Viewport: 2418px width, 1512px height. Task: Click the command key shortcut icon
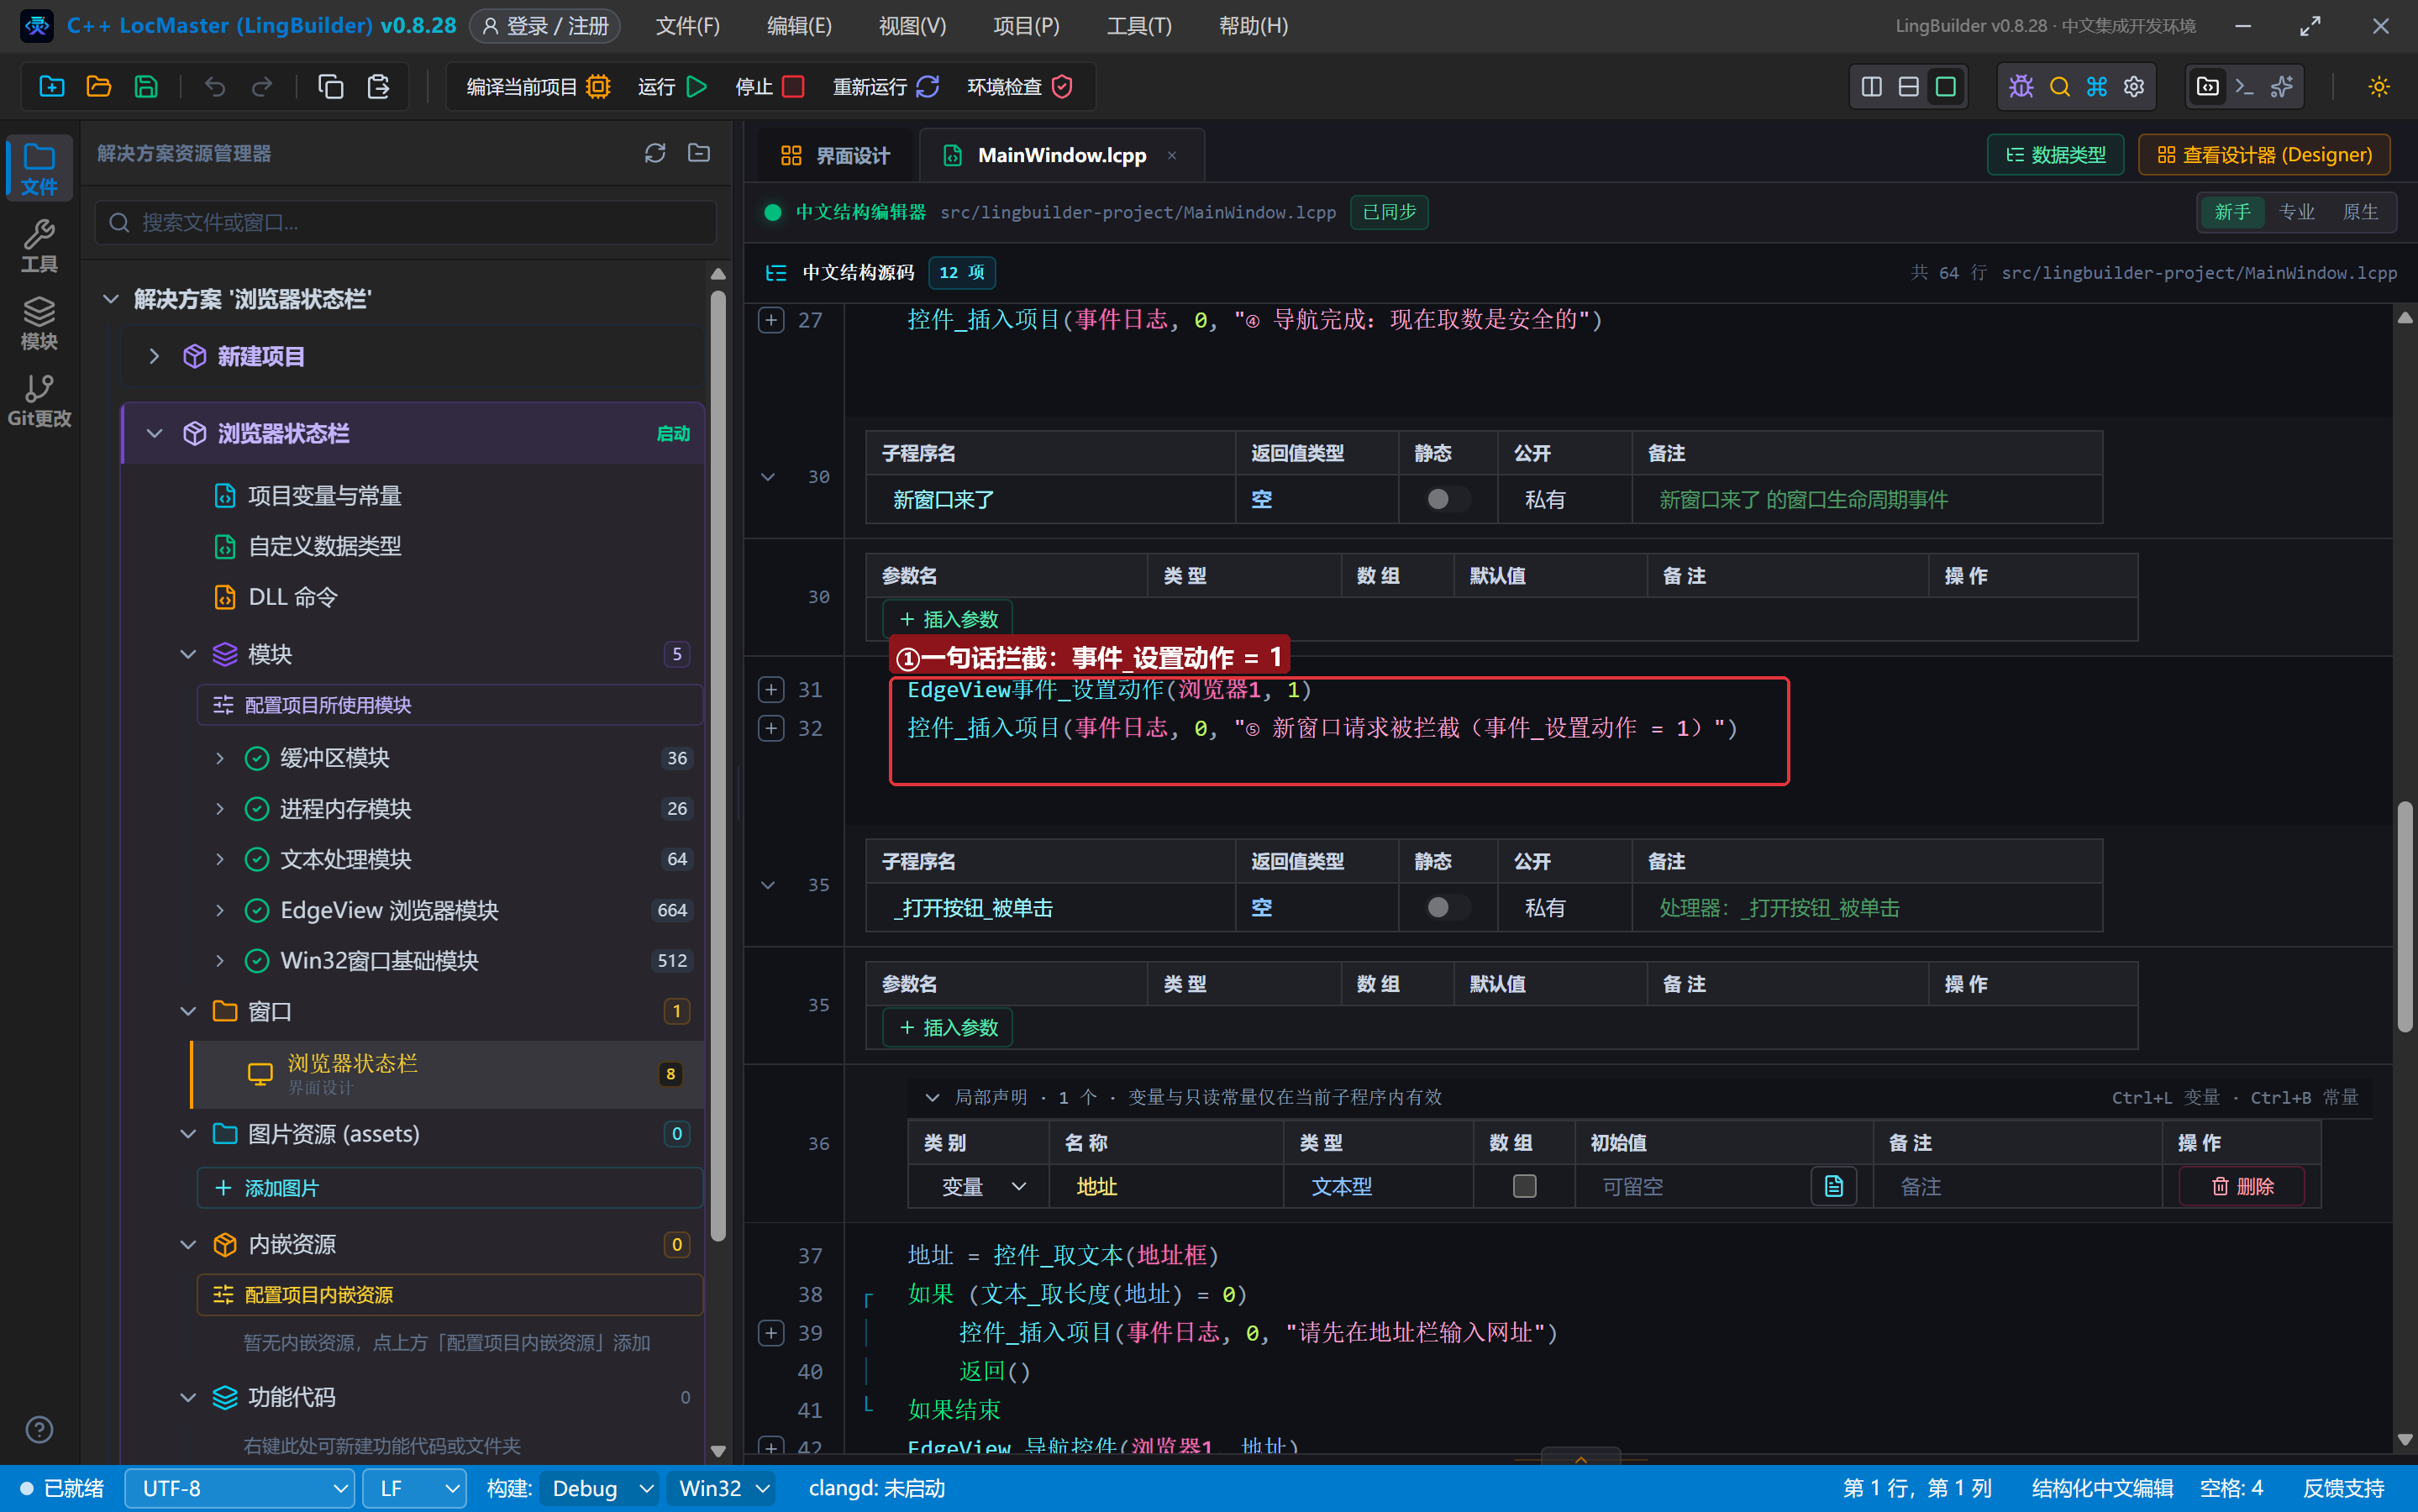tap(2096, 87)
